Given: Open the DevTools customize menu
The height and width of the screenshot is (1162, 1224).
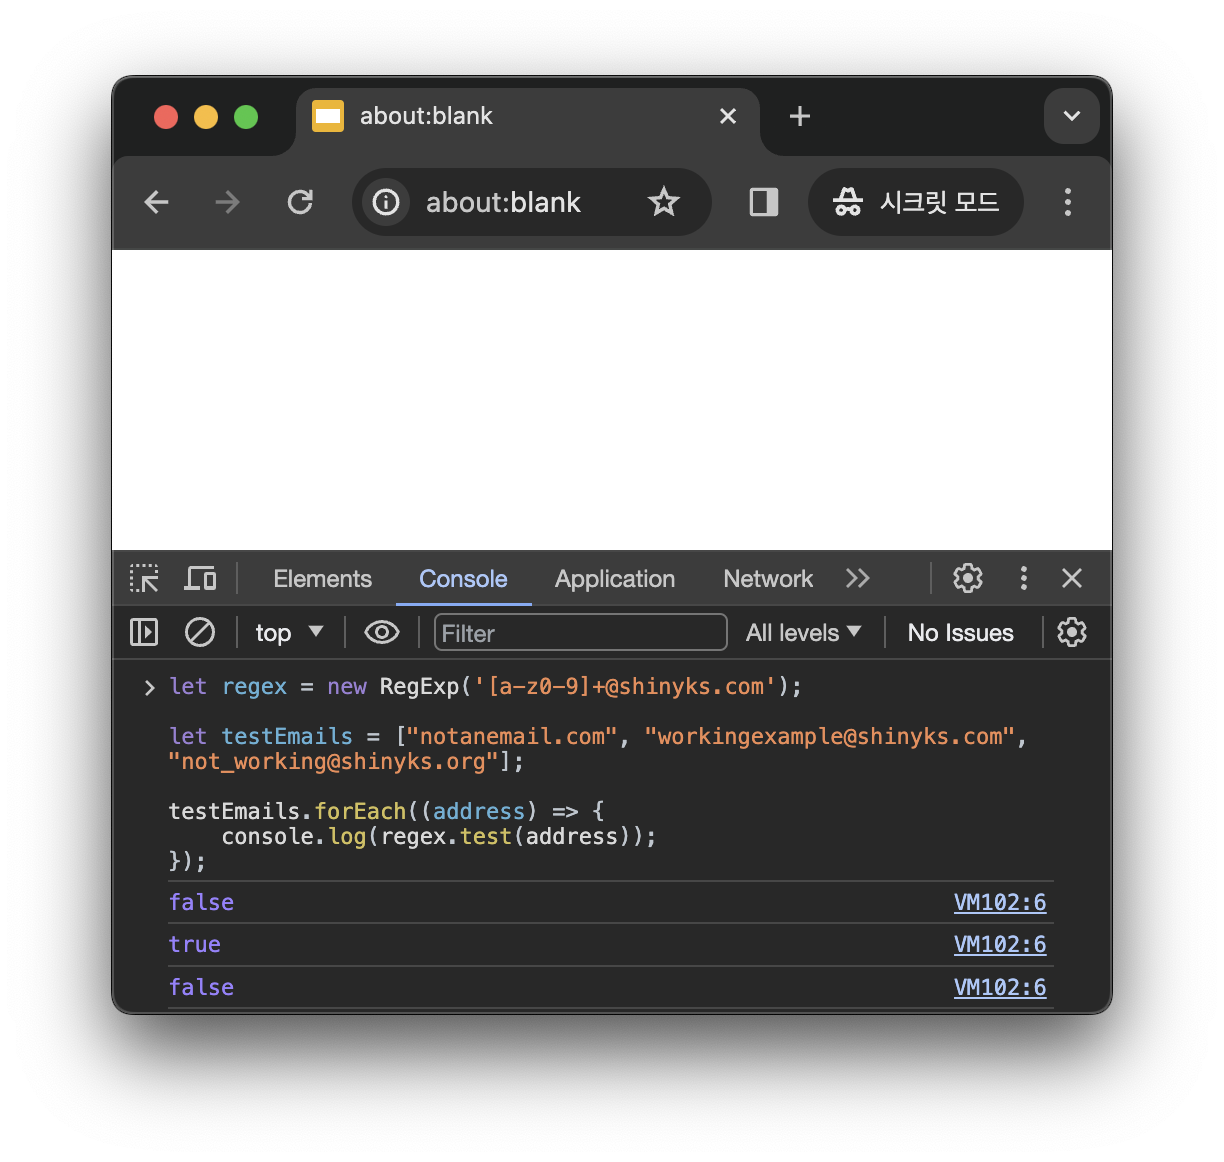Looking at the screenshot, I should [x=1023, y=578].
